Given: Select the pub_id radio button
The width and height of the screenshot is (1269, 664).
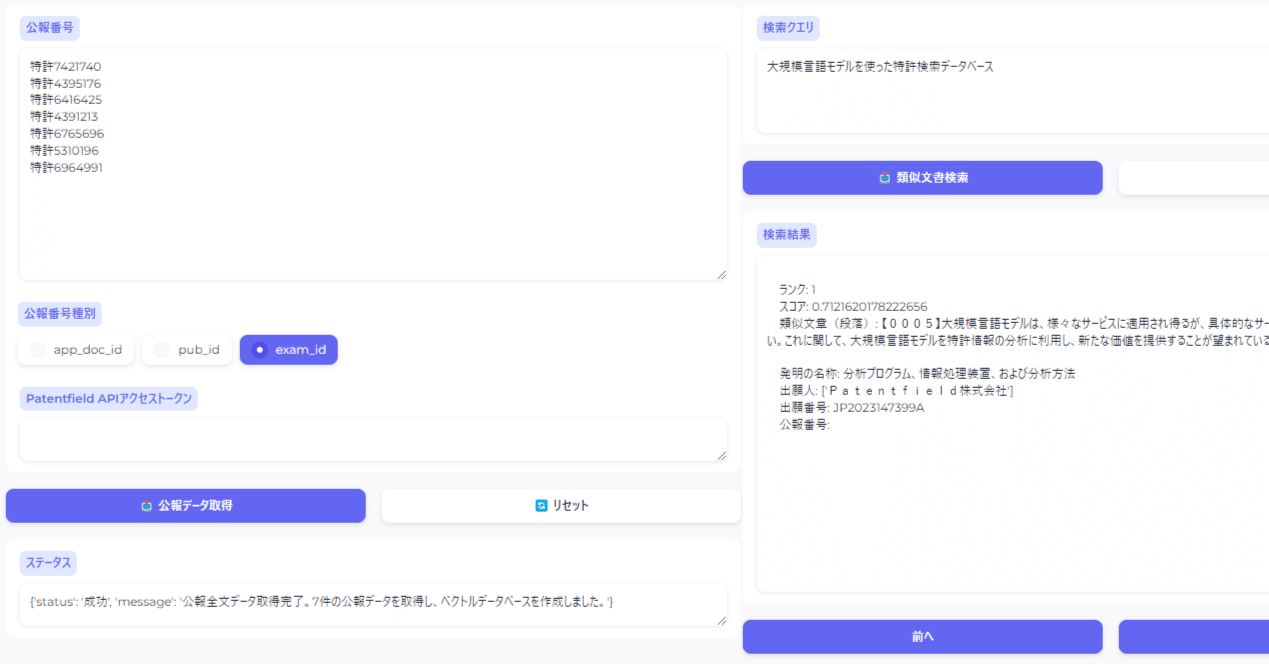Looking at the screenshot, I should (x=160, y=349).
